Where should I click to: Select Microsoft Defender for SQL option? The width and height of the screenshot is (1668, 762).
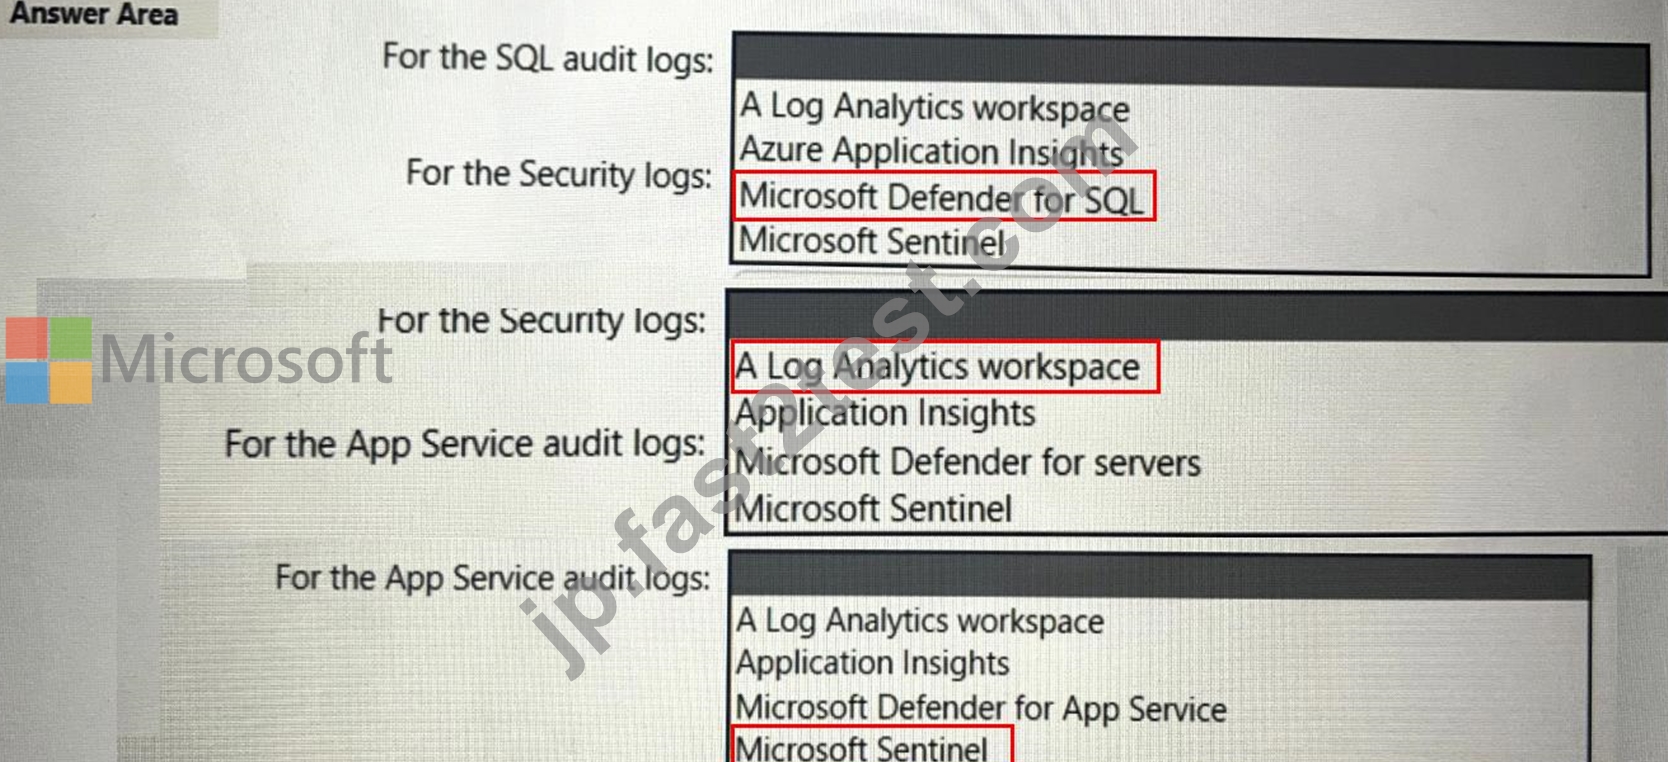(942, 197)
